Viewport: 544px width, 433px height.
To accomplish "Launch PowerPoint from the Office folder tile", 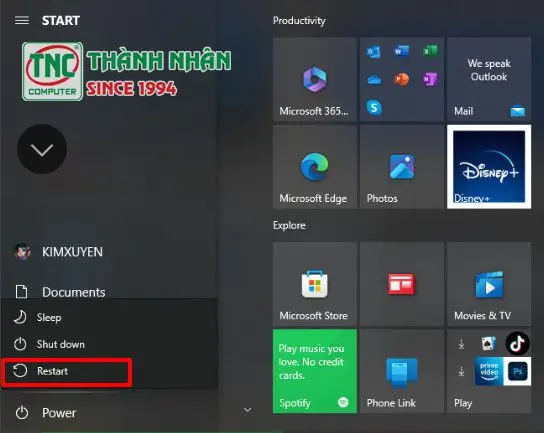I will pyautogui.click(x=401, y=79).
